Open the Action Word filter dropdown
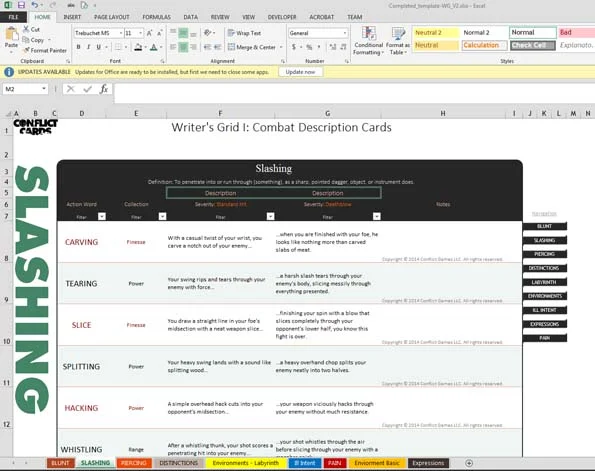 pos(102,216)
